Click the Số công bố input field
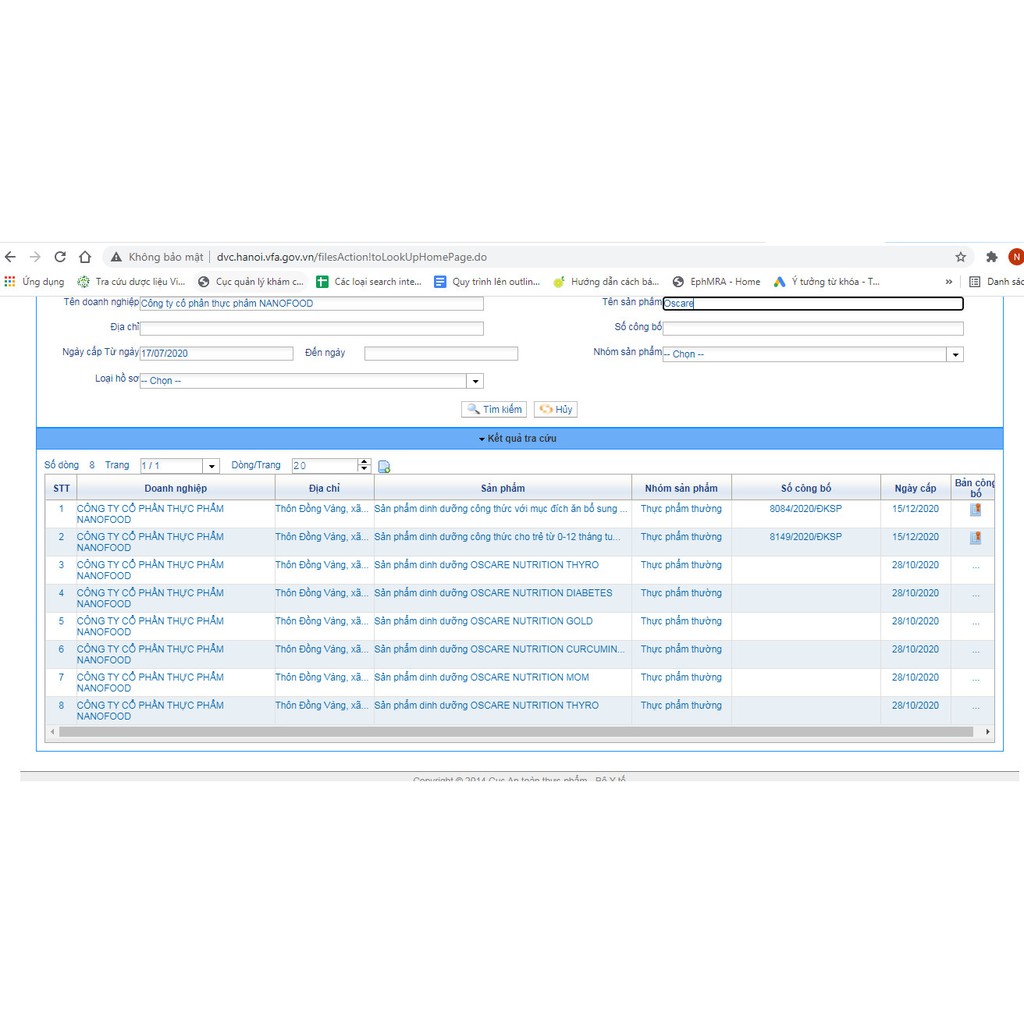1024x1024 pixels. [x=813, y=328]
